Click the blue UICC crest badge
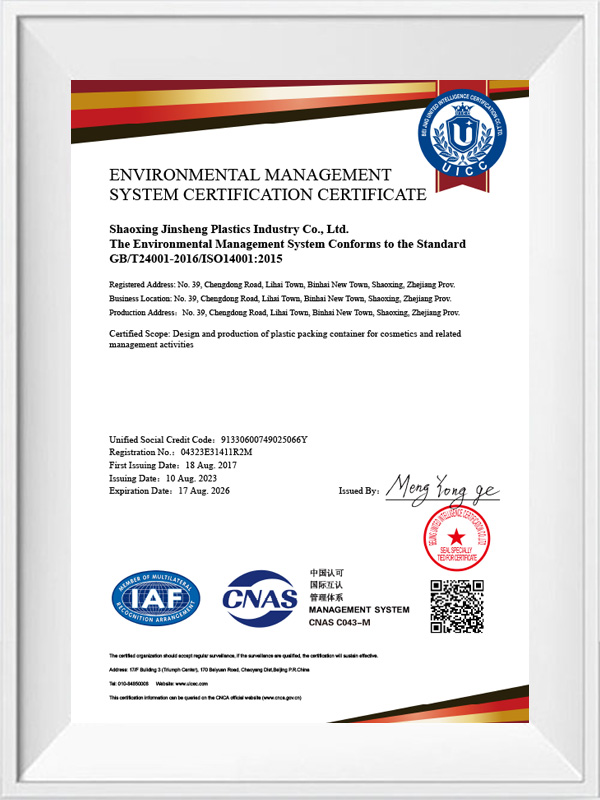This screenshot has height=800, width=600. click(x=462, y=133)
